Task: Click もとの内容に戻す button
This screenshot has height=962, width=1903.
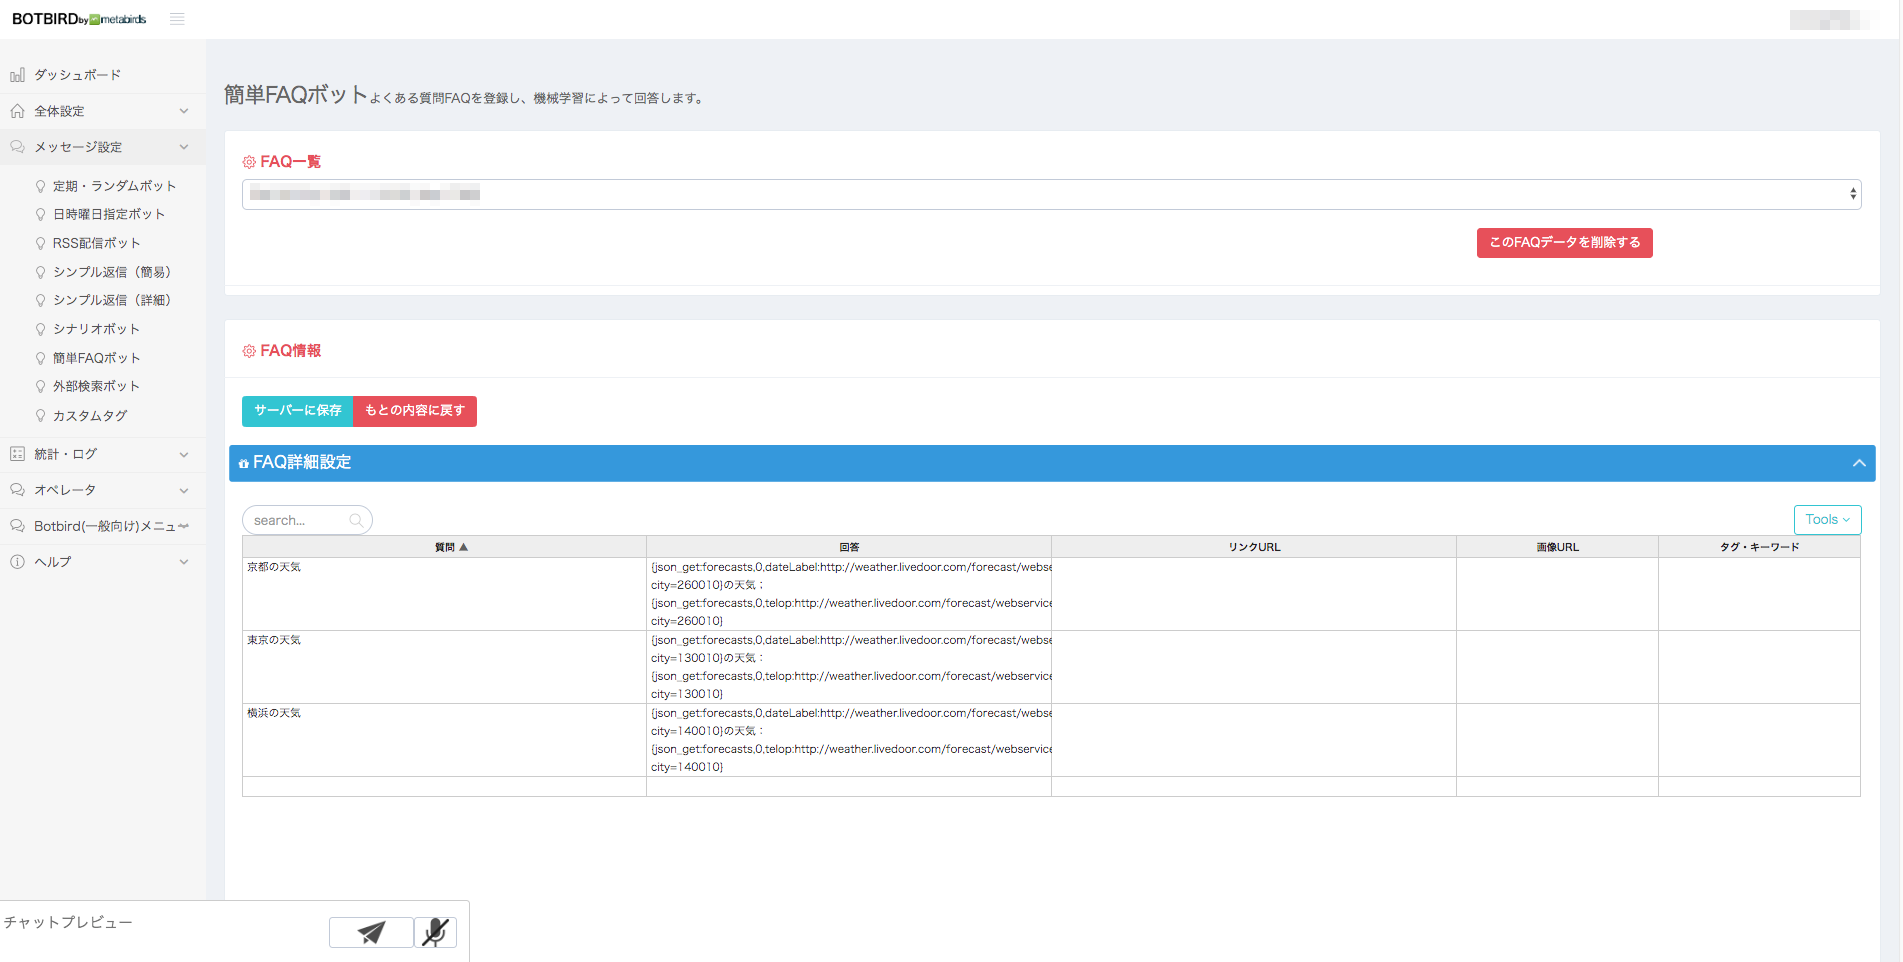Action: pos(415,411)
